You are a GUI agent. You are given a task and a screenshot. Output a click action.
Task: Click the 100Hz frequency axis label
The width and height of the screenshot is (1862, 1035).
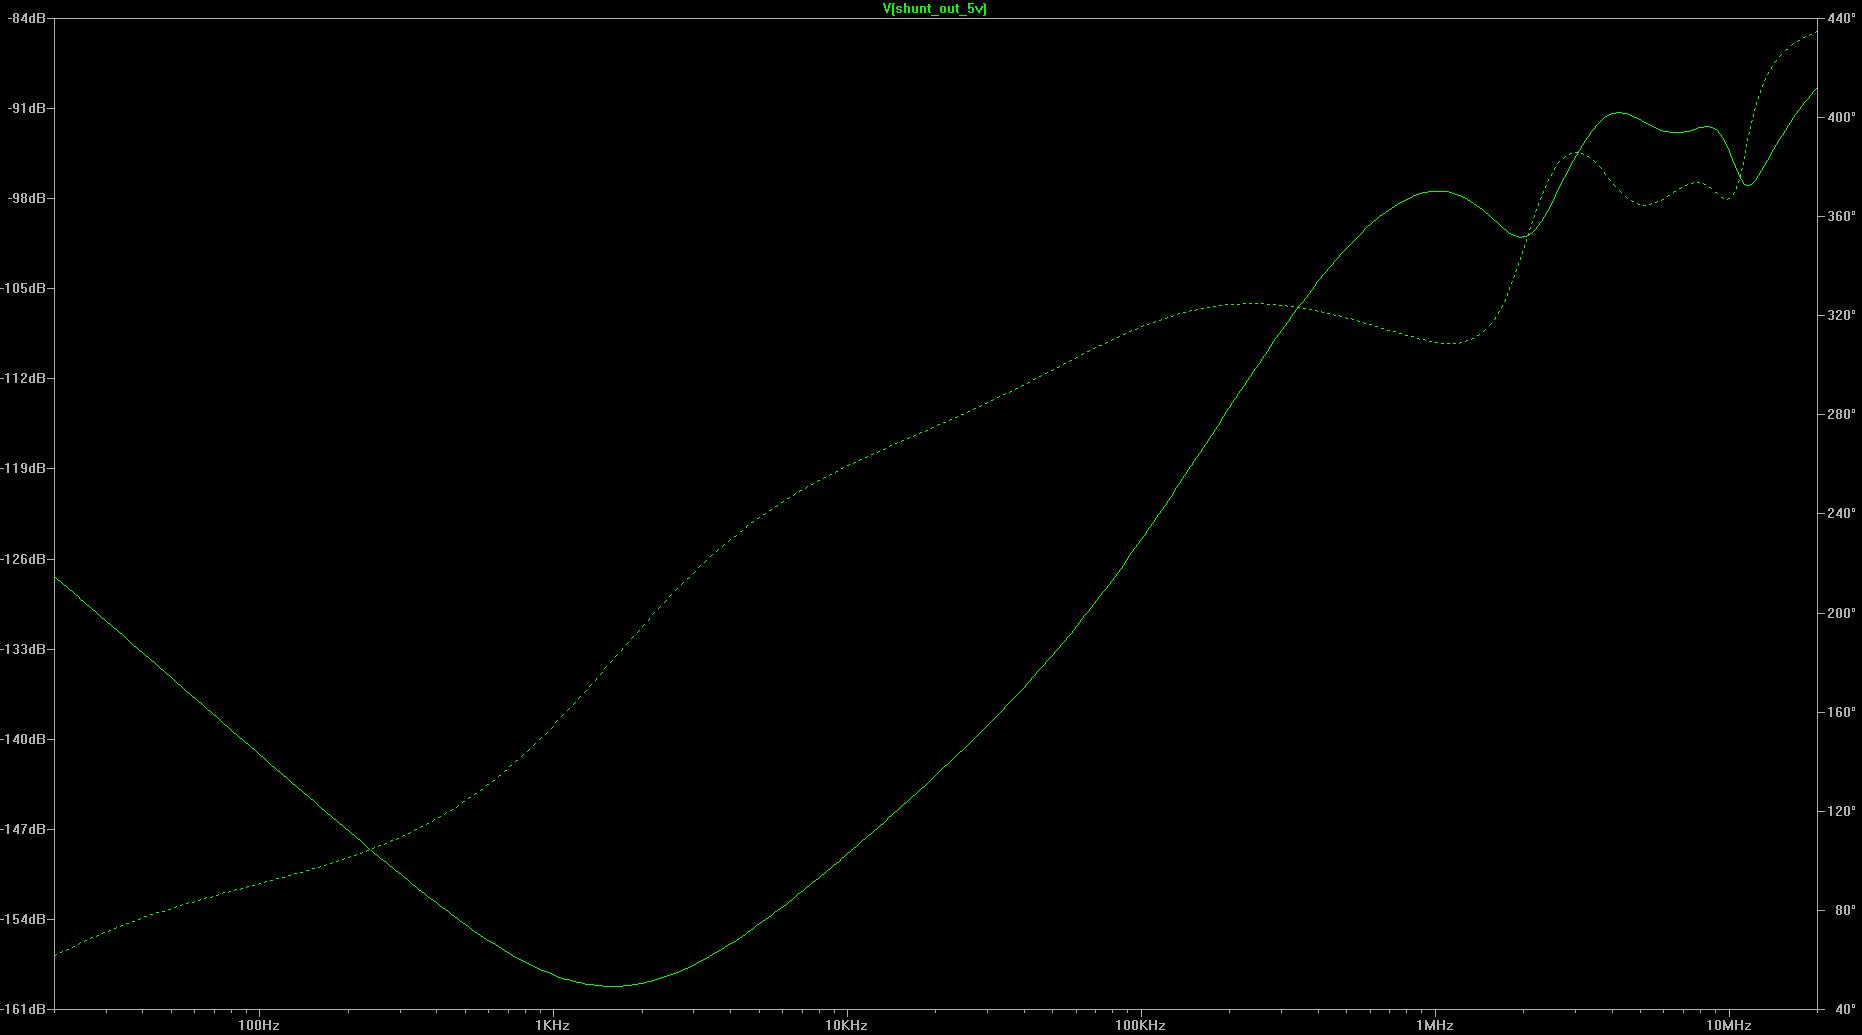259,1025
